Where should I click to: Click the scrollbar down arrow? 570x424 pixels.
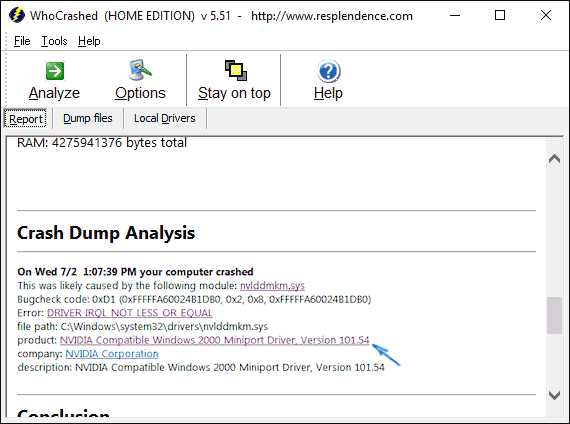pos(554,395)
